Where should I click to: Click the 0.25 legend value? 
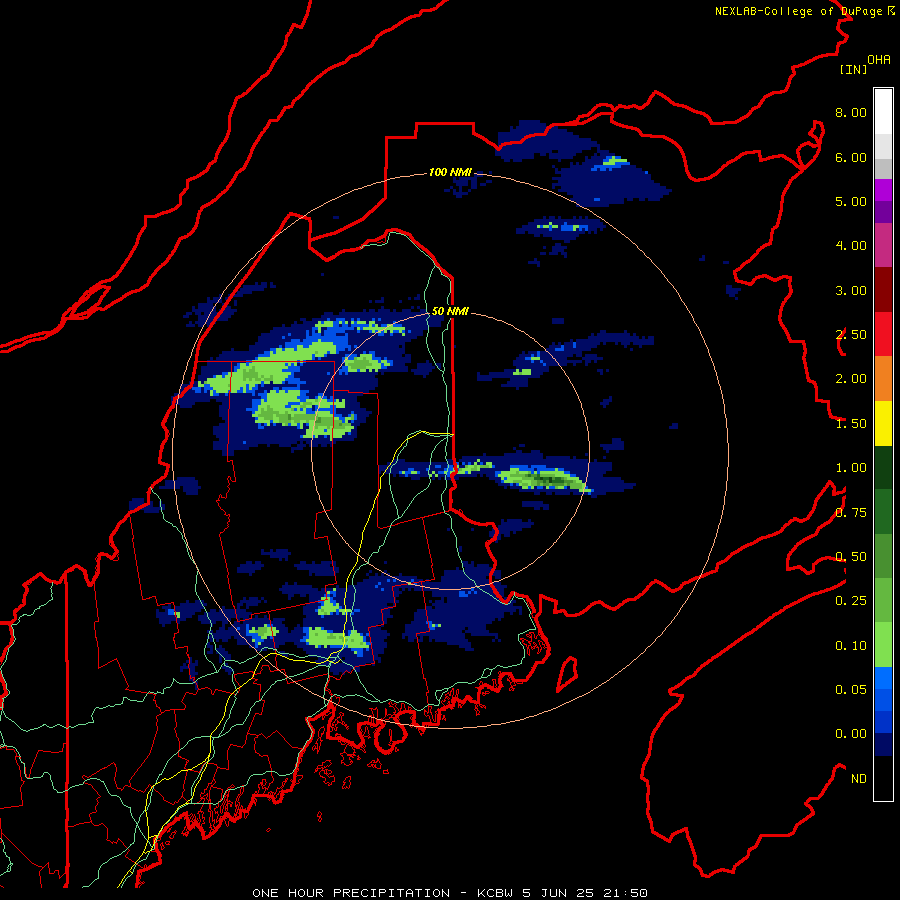pyautogui.click(x=851, y=601)
